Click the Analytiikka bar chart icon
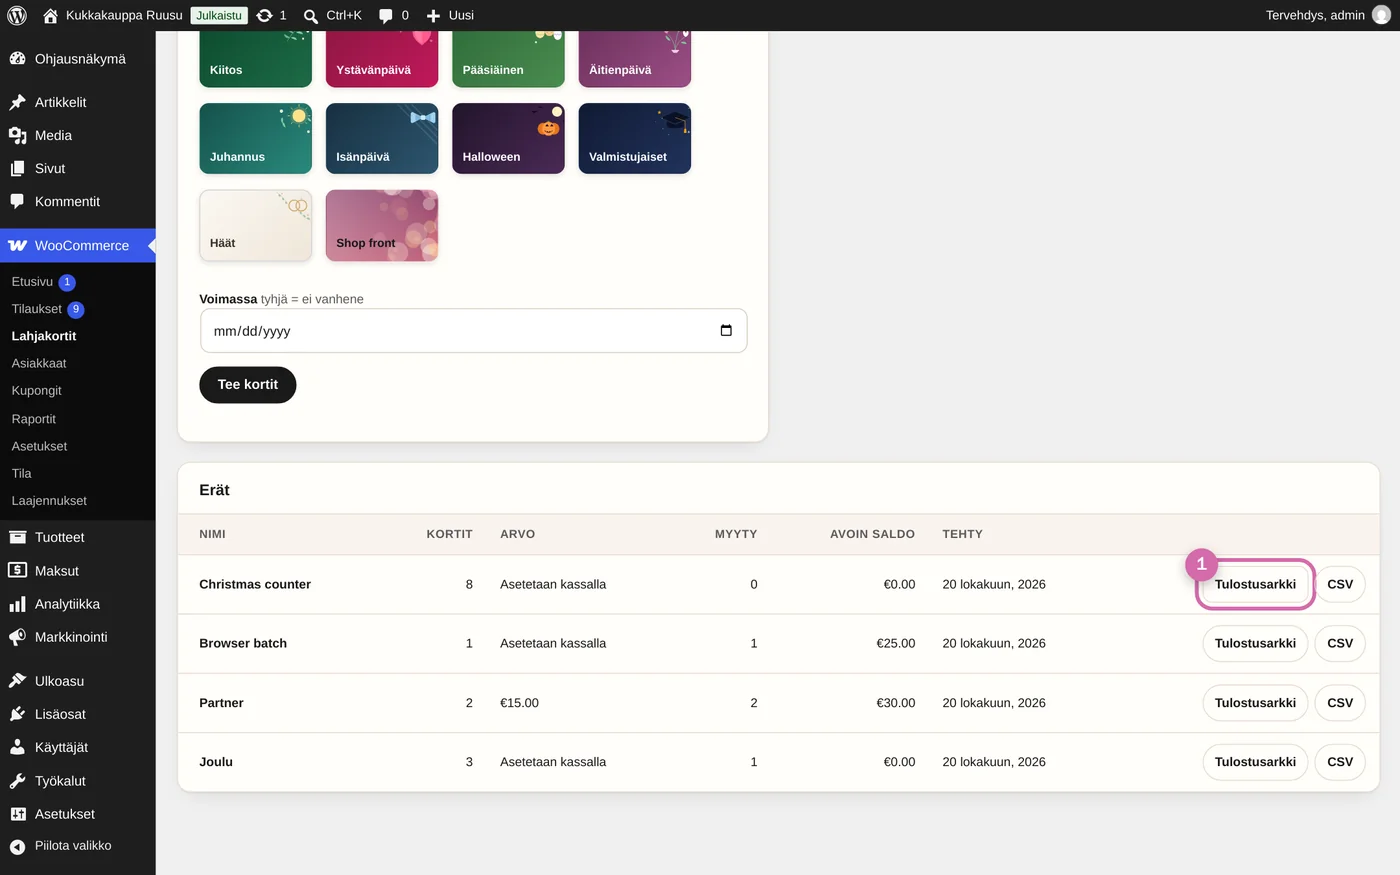 [17, 604]
